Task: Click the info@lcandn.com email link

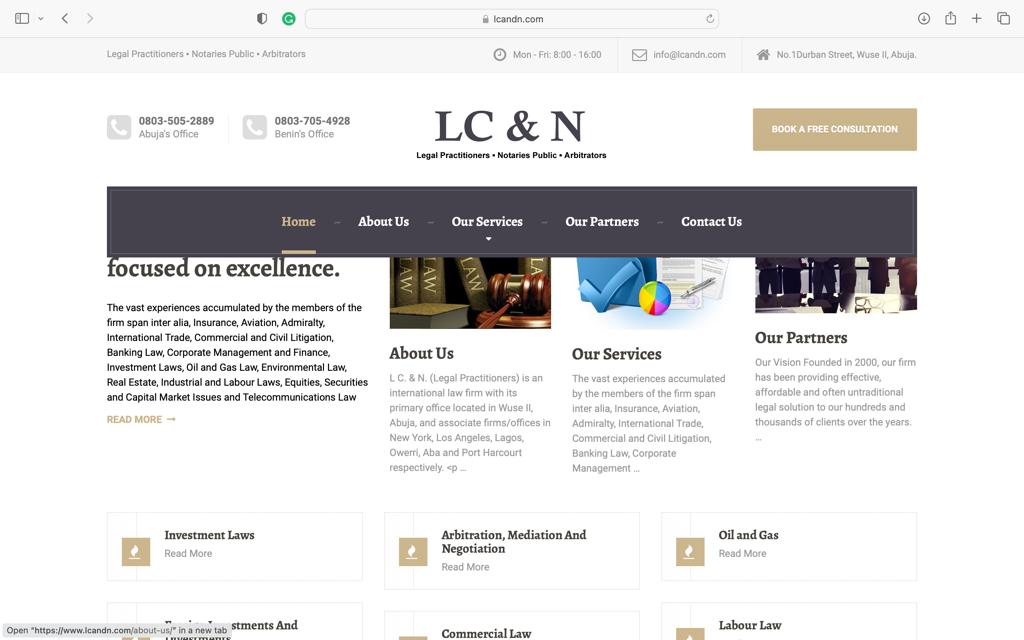Action: tap(689, 55)
